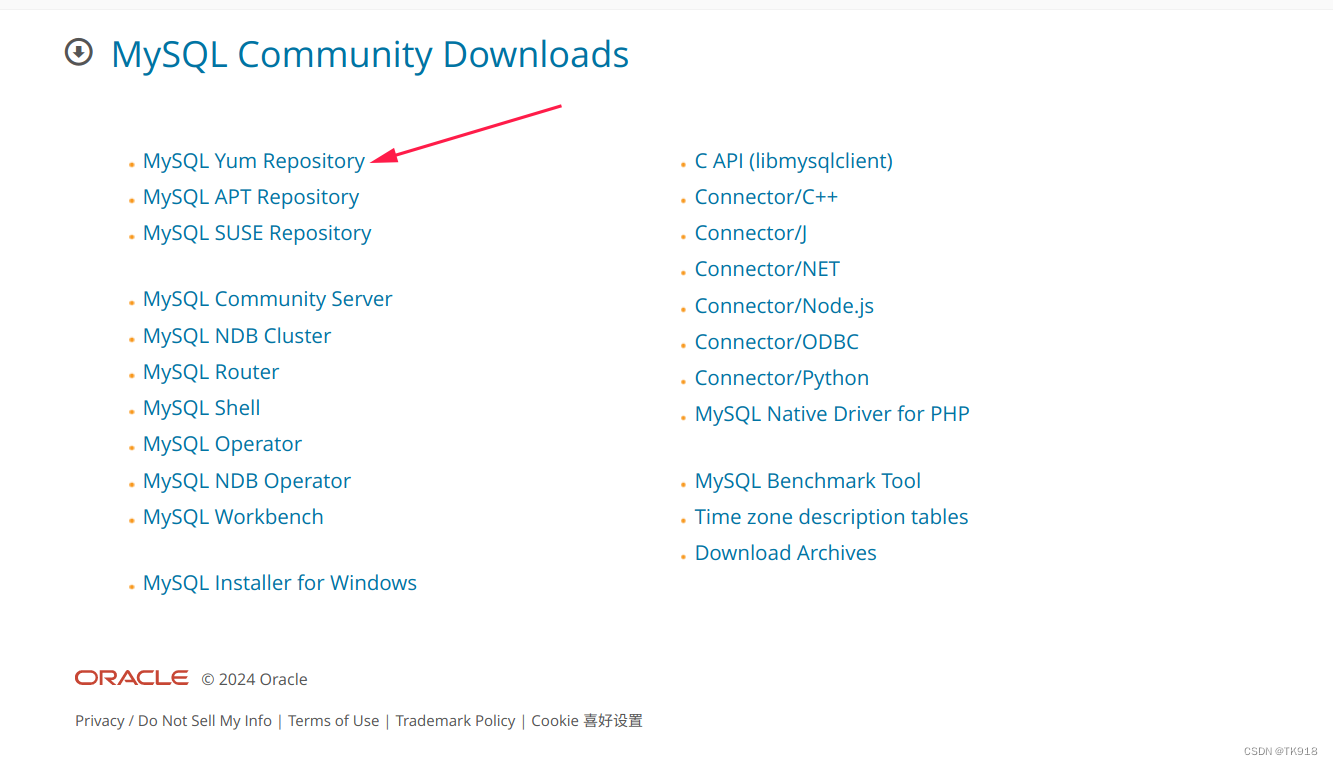Go to the Download Archives link
The image size is (1333, 765).
point(786,553)
